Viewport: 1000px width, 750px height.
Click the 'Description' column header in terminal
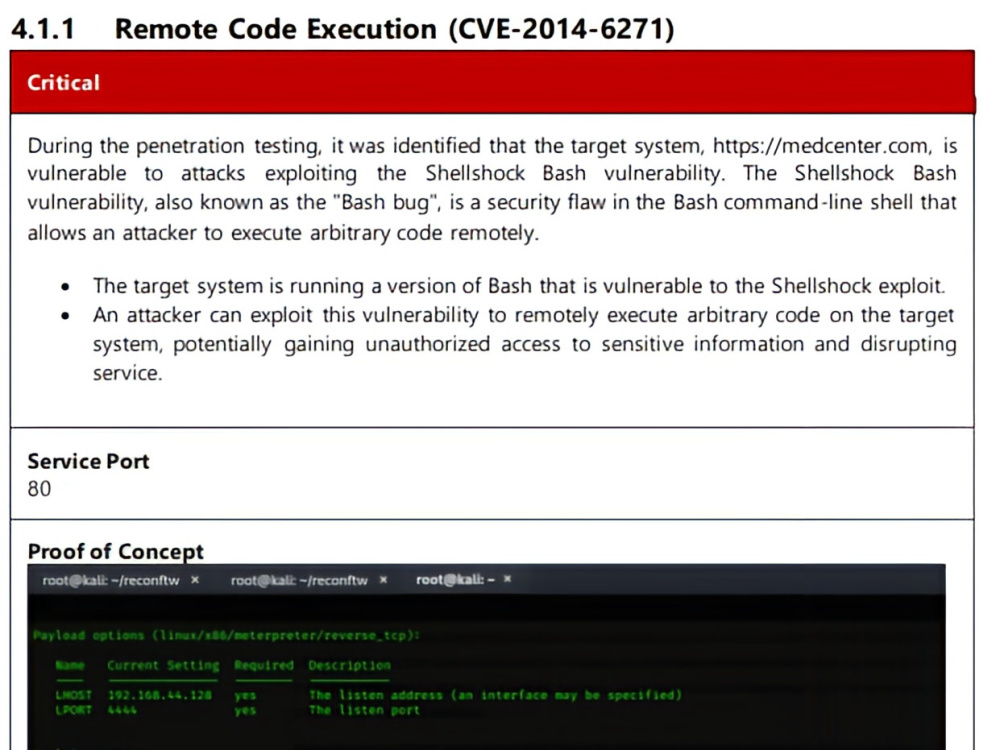(349, 665)
